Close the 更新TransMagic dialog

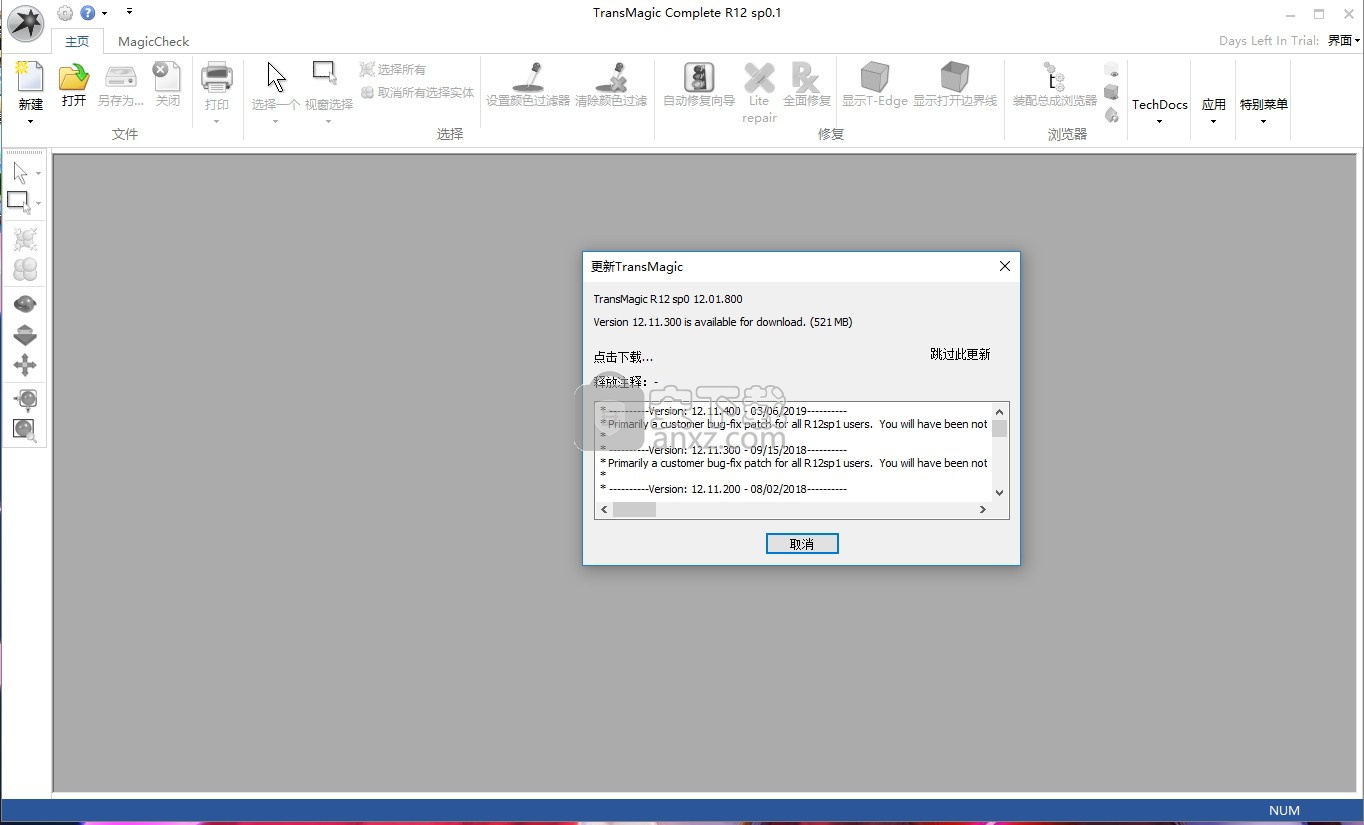pyautogui.click(x=1005, y=266)
